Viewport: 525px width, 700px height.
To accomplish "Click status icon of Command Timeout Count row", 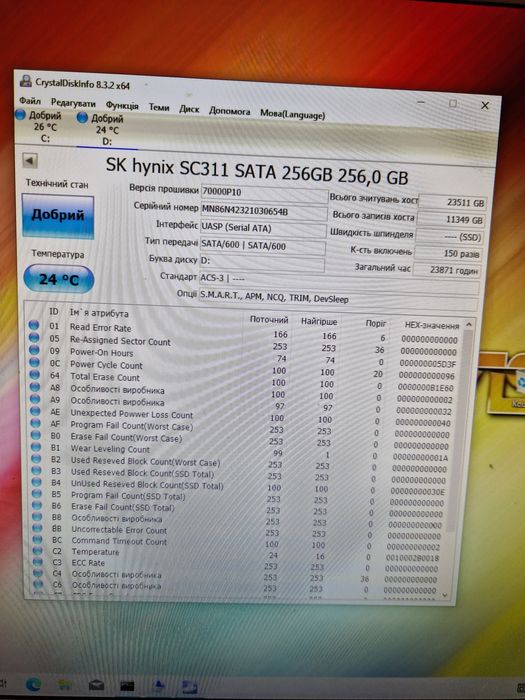I will 37,539.
